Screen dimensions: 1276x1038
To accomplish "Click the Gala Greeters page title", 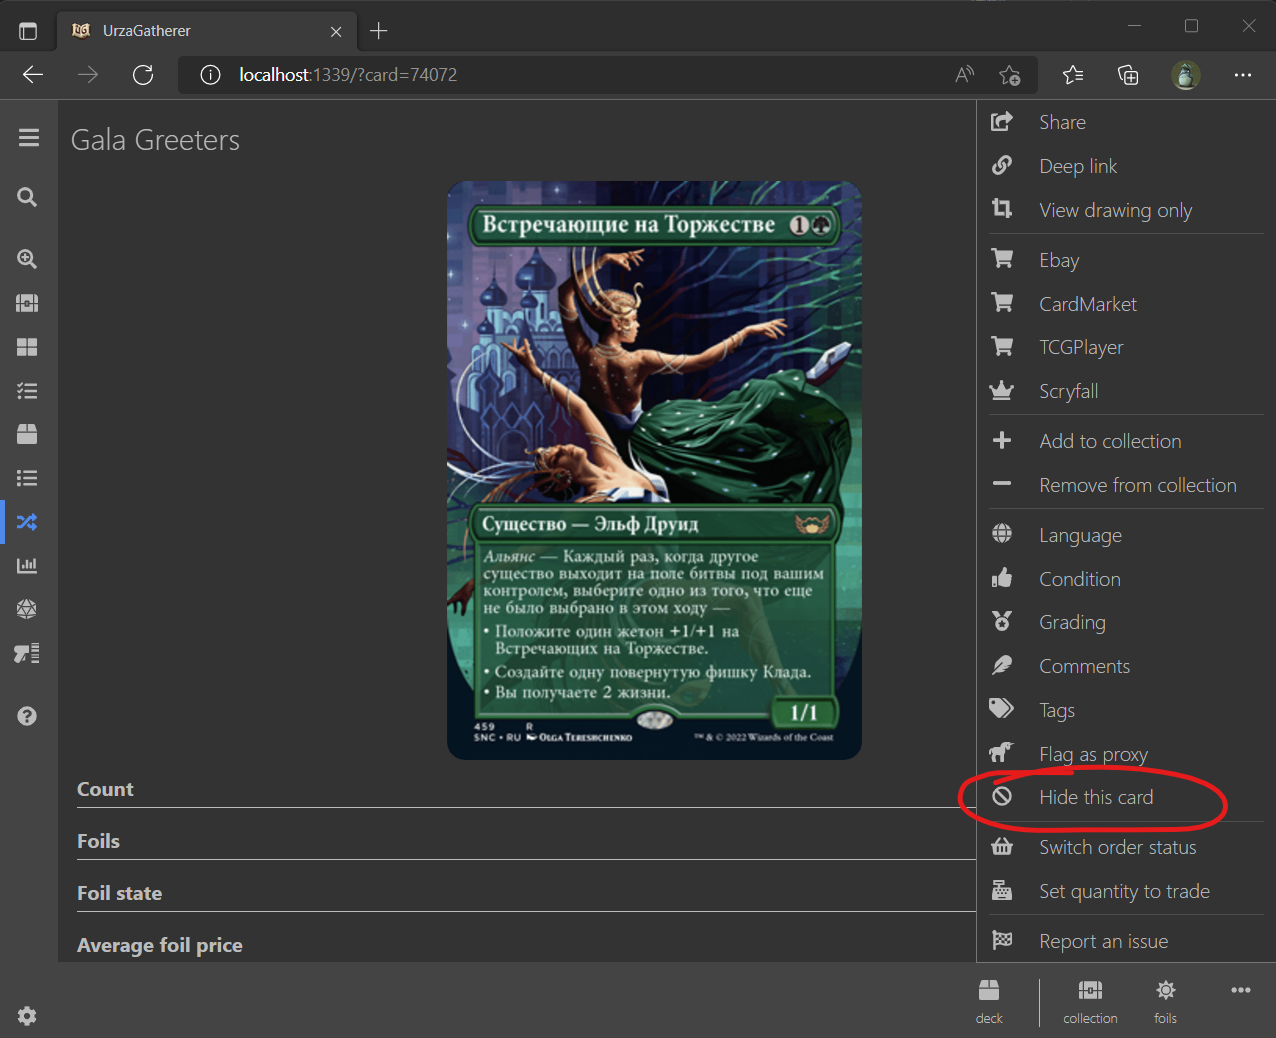I will [x=155, y=140].
